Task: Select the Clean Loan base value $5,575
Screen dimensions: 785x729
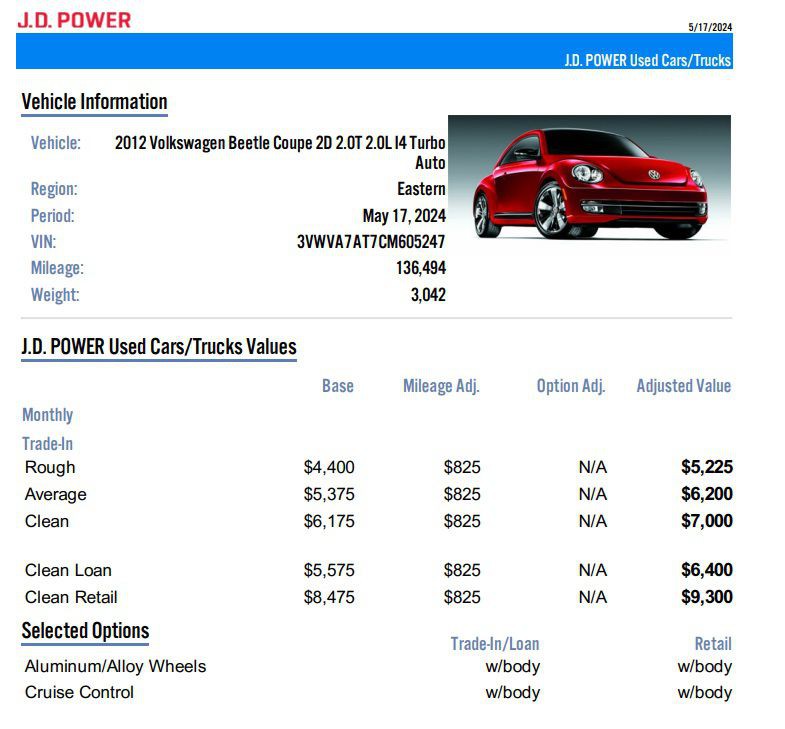Action: point(329,570)
